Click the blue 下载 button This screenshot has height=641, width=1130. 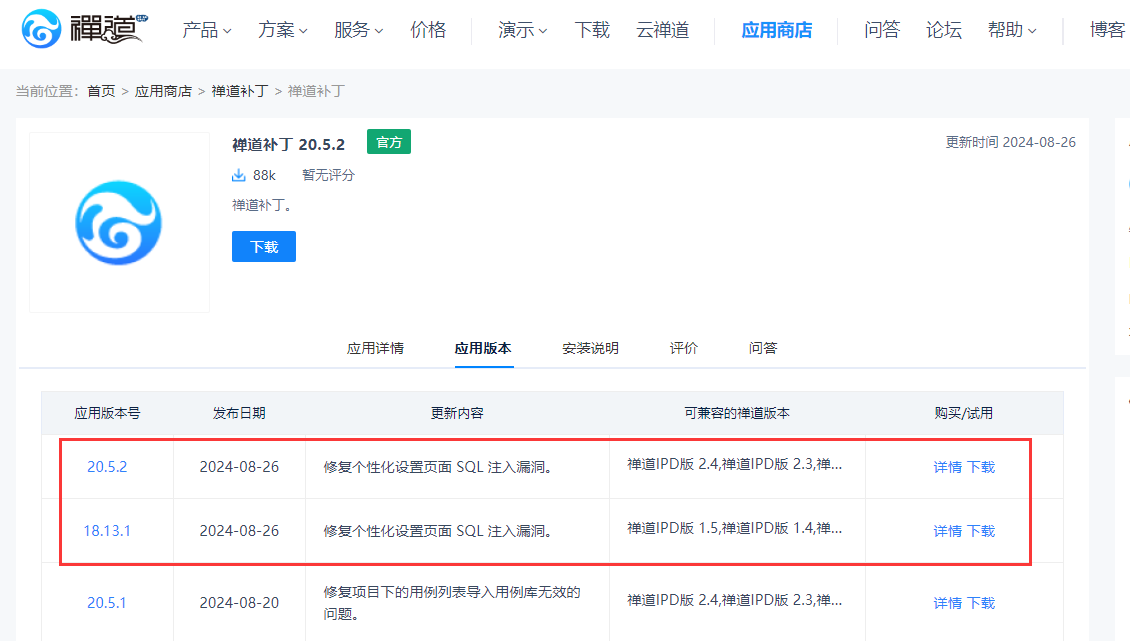point(264,247)
